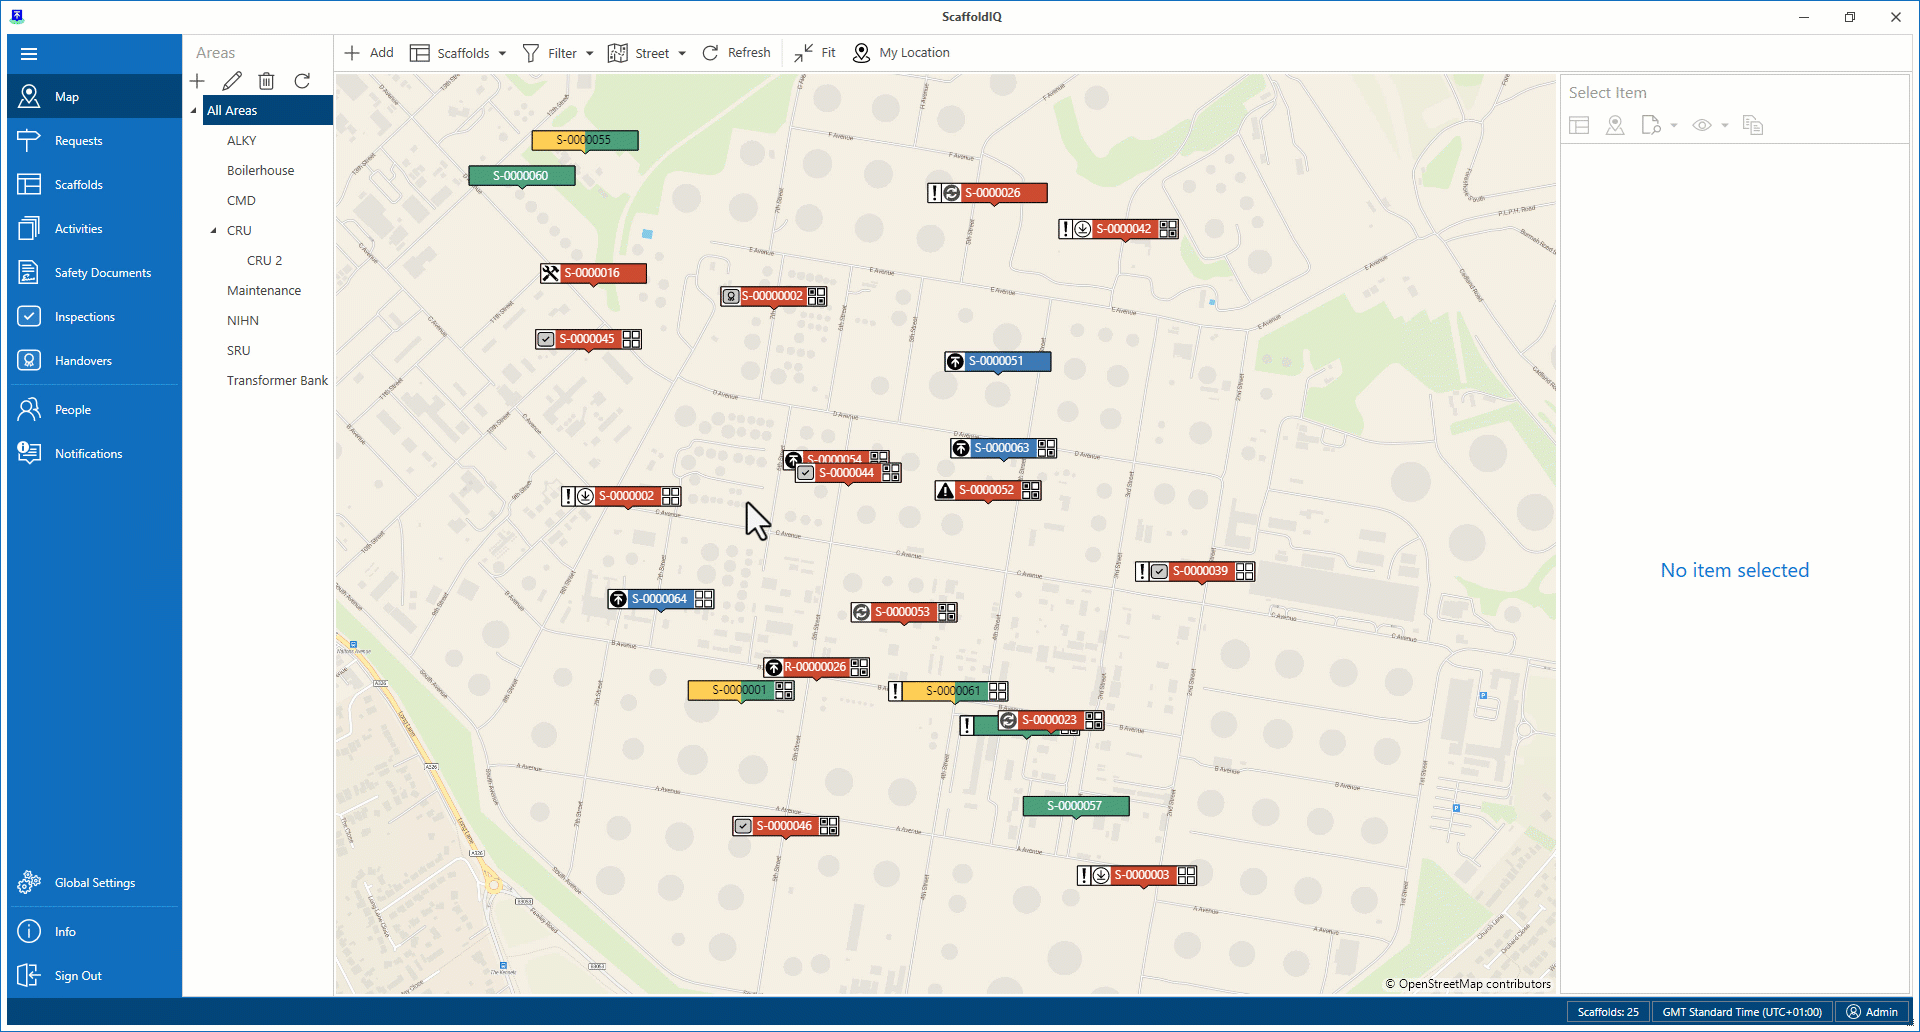Open Global Settings gear icon
Image resolution: width=1920 pixels, height=1032 pixels.
29,882
